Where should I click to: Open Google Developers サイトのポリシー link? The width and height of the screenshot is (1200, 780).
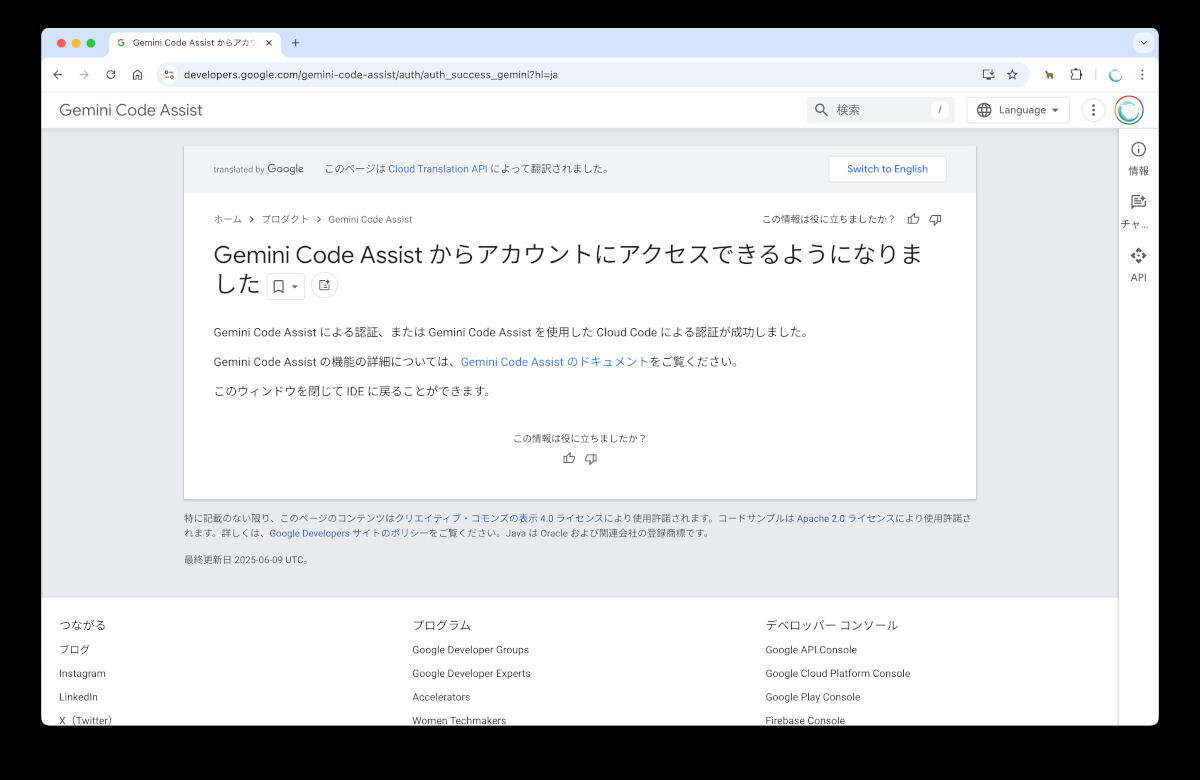coord(348,534)
